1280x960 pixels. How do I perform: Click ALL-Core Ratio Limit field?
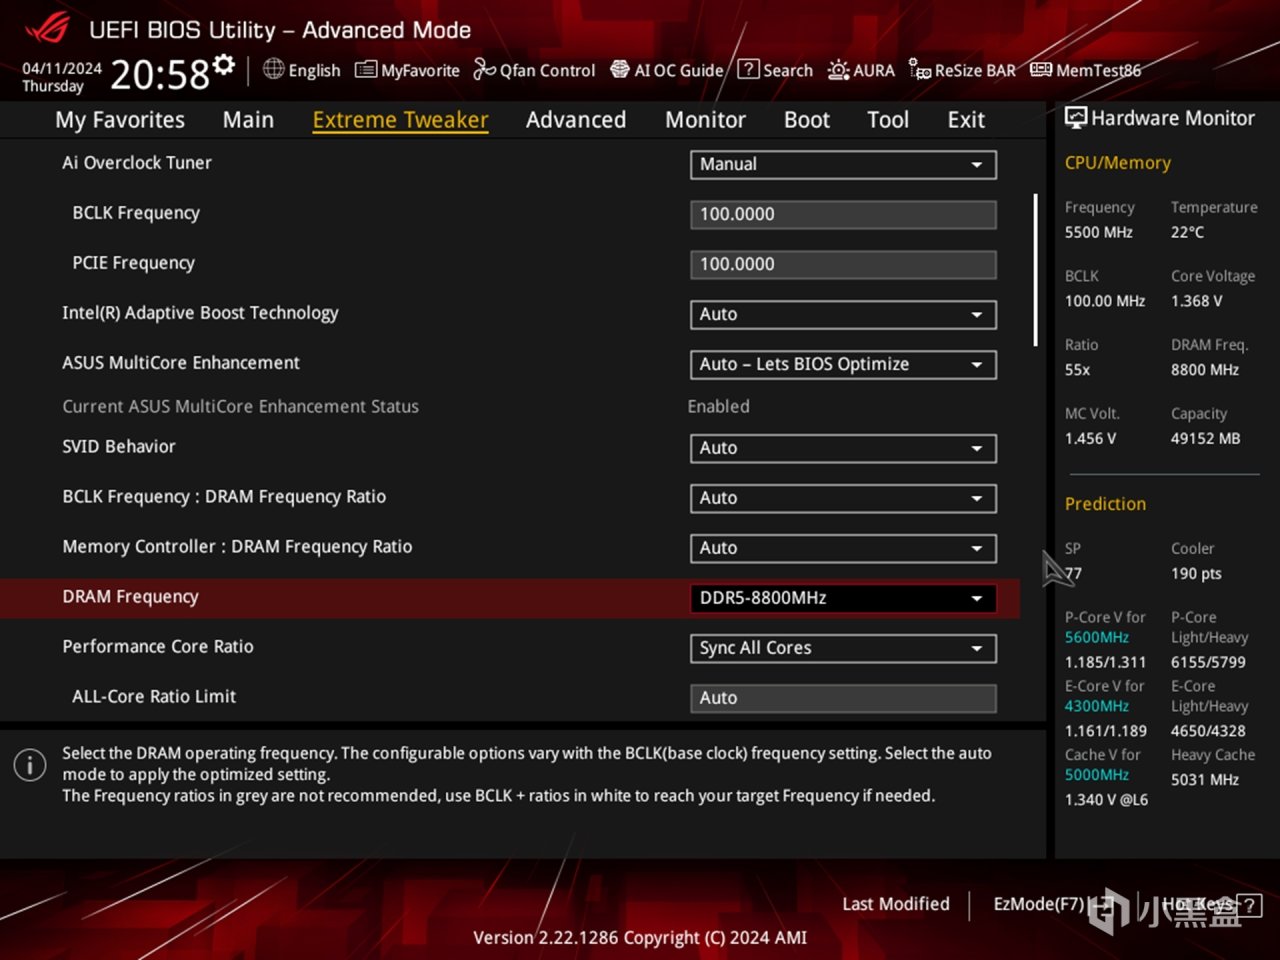(843, 698)
